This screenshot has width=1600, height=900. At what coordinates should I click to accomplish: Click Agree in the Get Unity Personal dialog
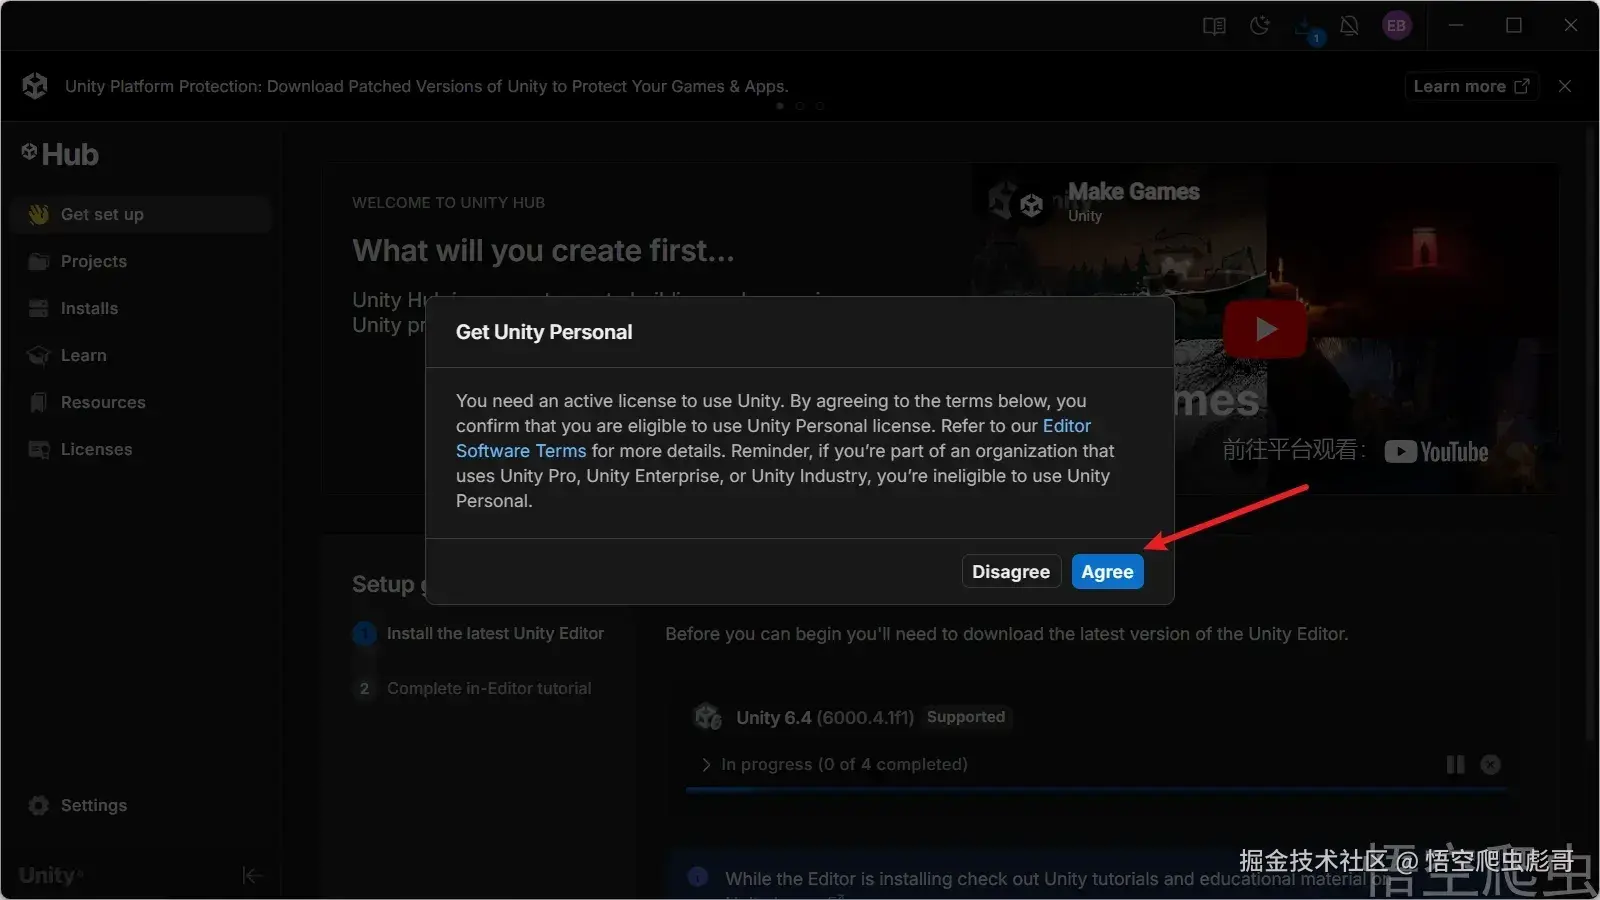tap(1107, 572)
